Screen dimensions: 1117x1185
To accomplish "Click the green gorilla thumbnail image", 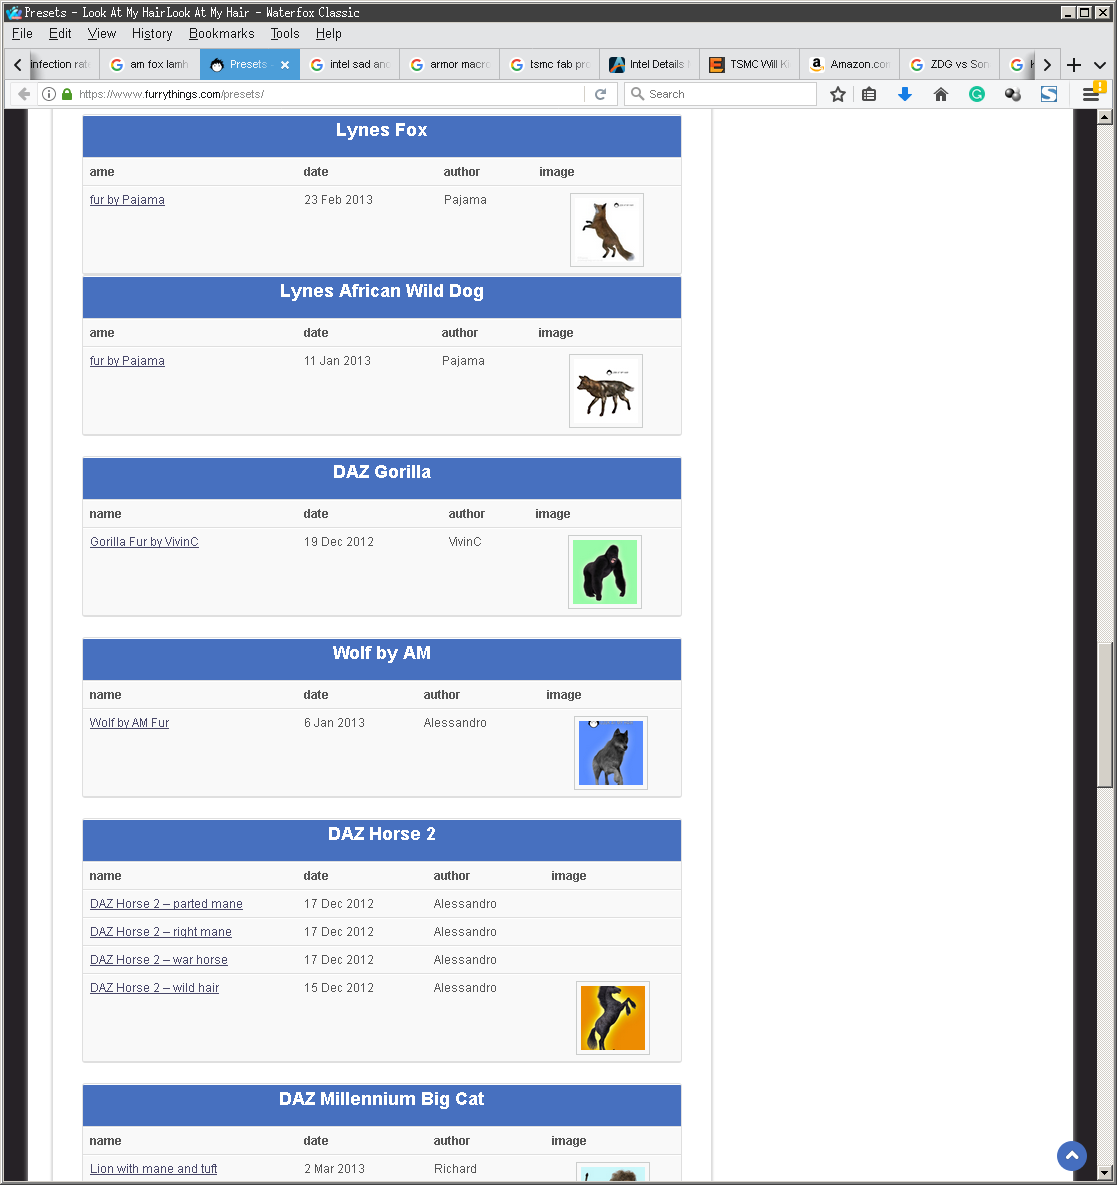I will coord(605,572).
